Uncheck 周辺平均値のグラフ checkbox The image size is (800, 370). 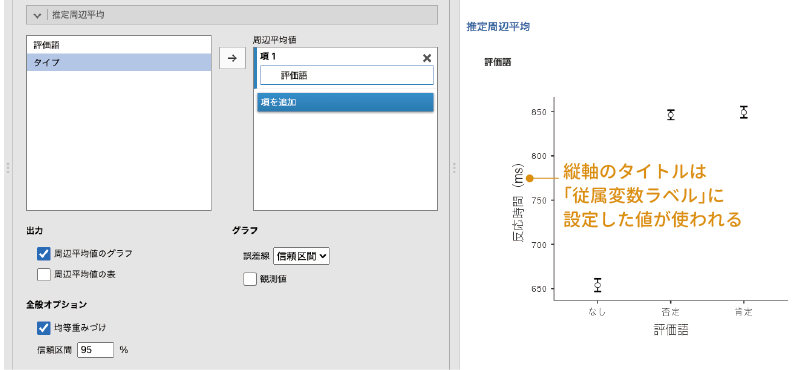[x=44, y=253]
